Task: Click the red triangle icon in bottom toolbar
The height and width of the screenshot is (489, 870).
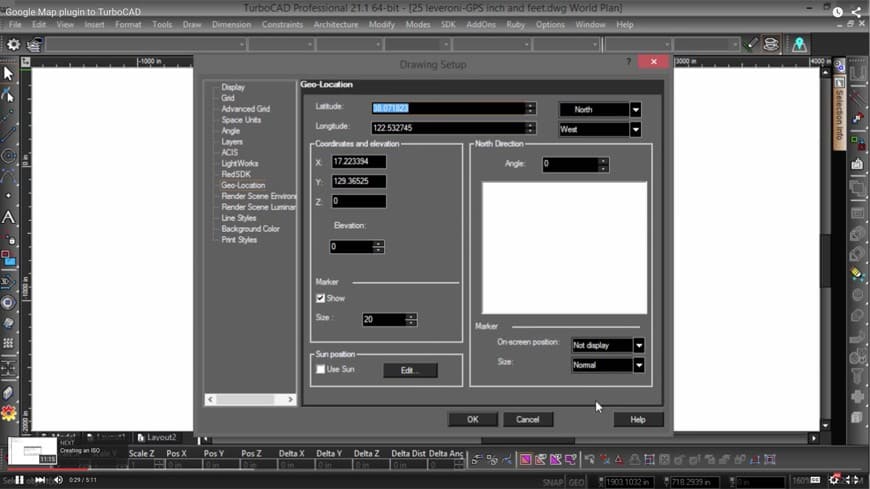Action: pyautogui.click(x=619, y=459)
